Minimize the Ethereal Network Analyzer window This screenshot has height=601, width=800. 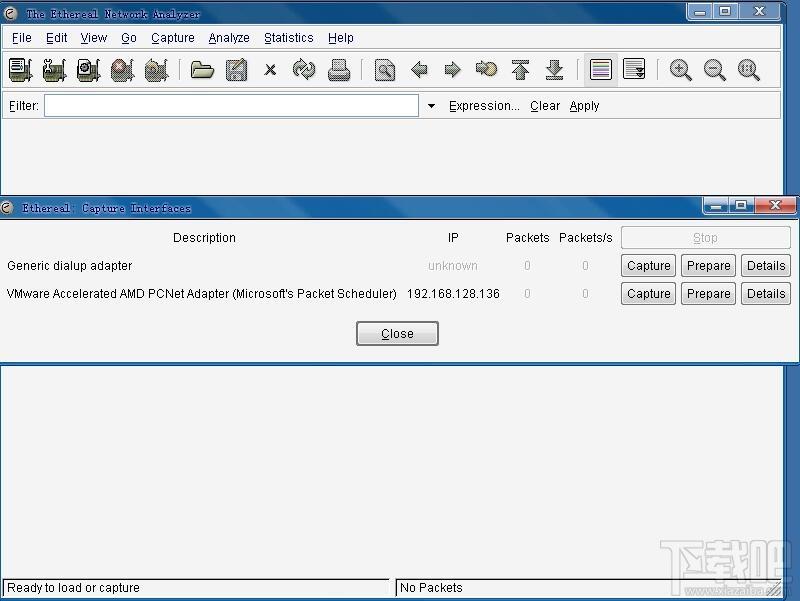click(x=699, y=12)
